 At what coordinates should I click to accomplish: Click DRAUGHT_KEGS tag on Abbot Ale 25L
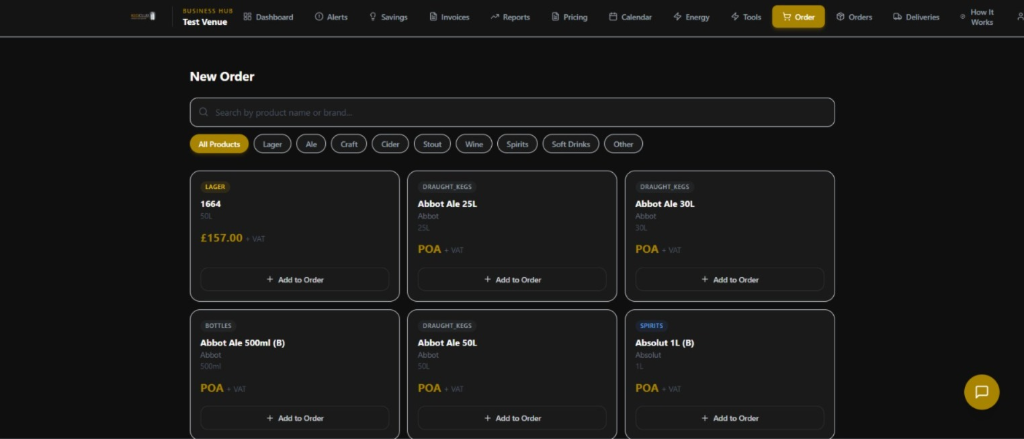(x=447, y=187)
